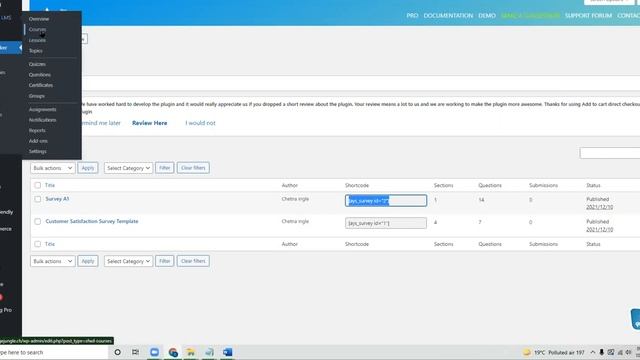640x360 pixels.
Task: Open Groups in the LMS submenu
Action: pyautogui.click(x=36, y=96)
